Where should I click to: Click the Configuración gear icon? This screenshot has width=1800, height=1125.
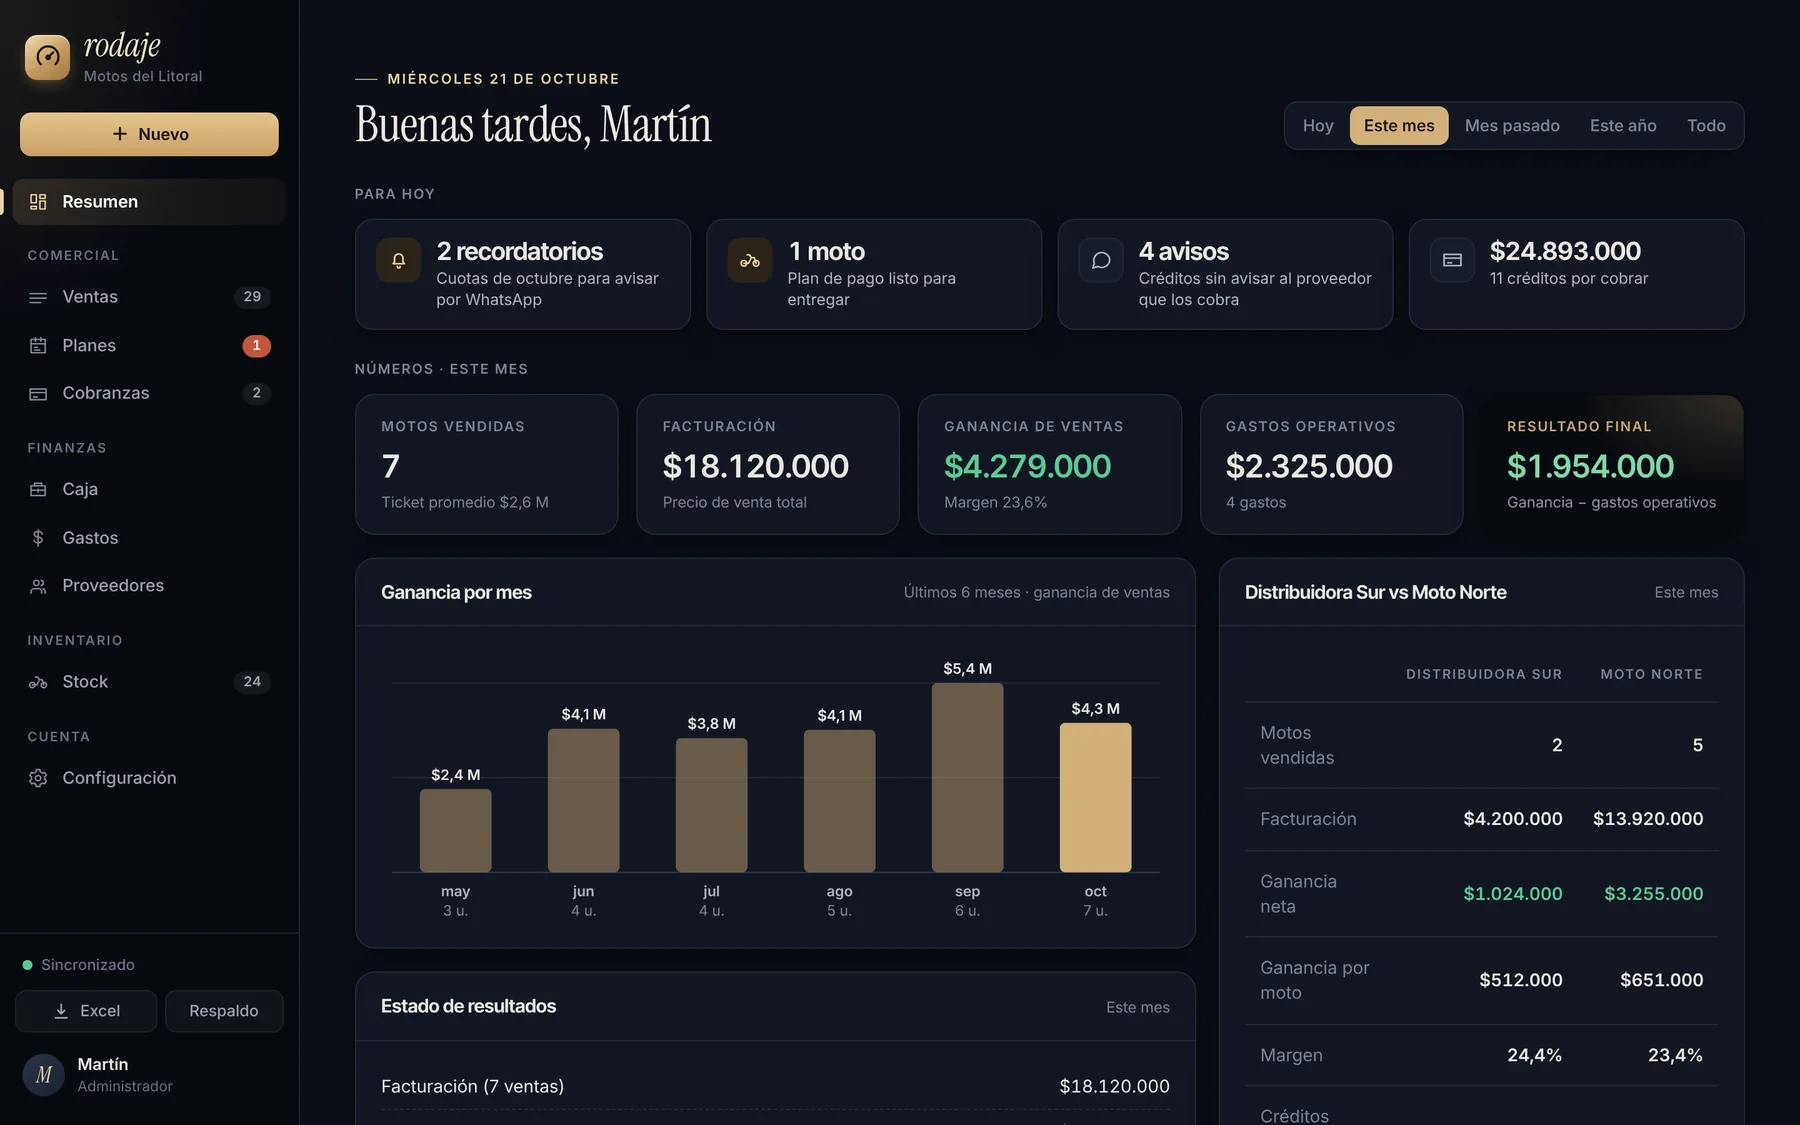pyautogui.click(x=38, y=778)
